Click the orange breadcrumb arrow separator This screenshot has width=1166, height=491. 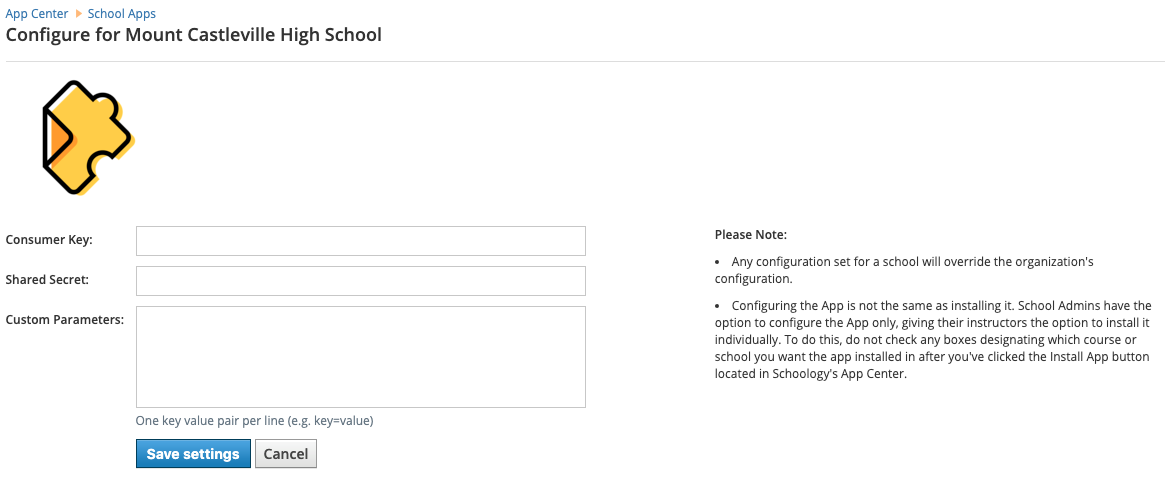click(79, 14)
